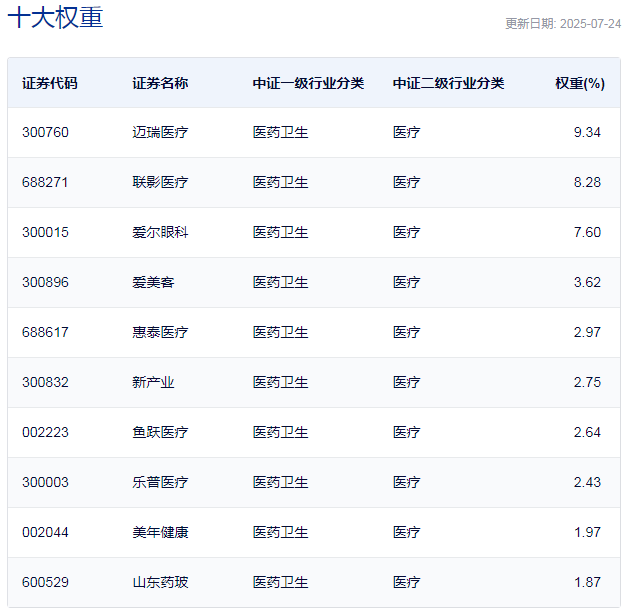Viewport: 629px width, 613px height.
Task: Click weight value 2.43
Action: (x=587, y=482)
